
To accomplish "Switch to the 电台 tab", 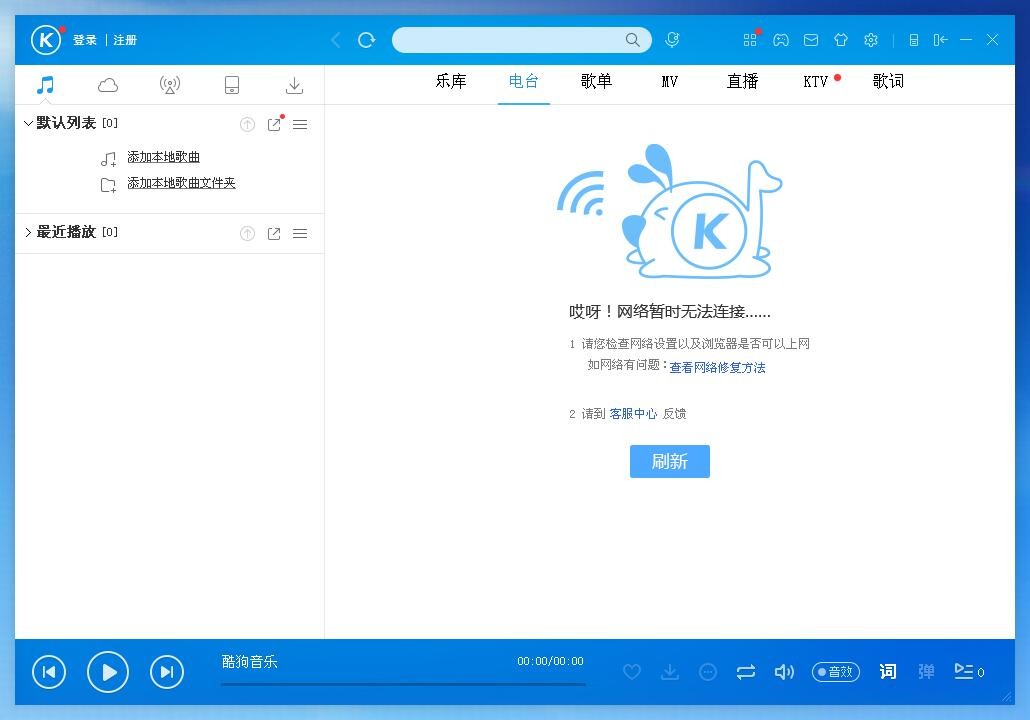I will [x=524, y=81].
